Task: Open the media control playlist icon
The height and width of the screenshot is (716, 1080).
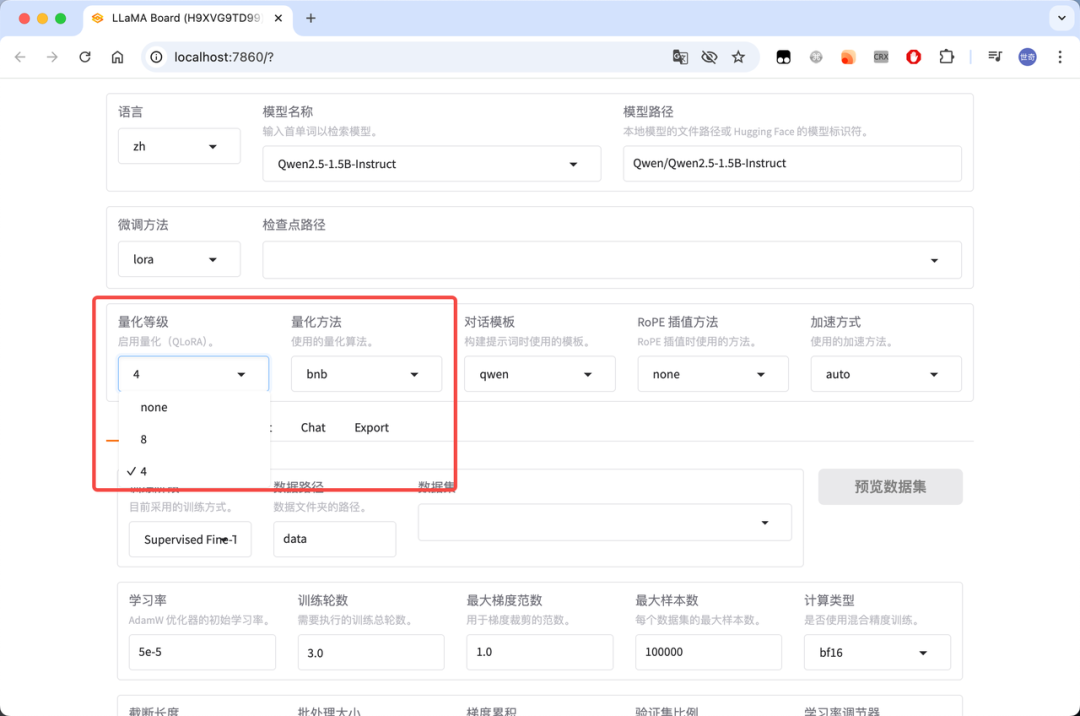Action: [995, 57]
